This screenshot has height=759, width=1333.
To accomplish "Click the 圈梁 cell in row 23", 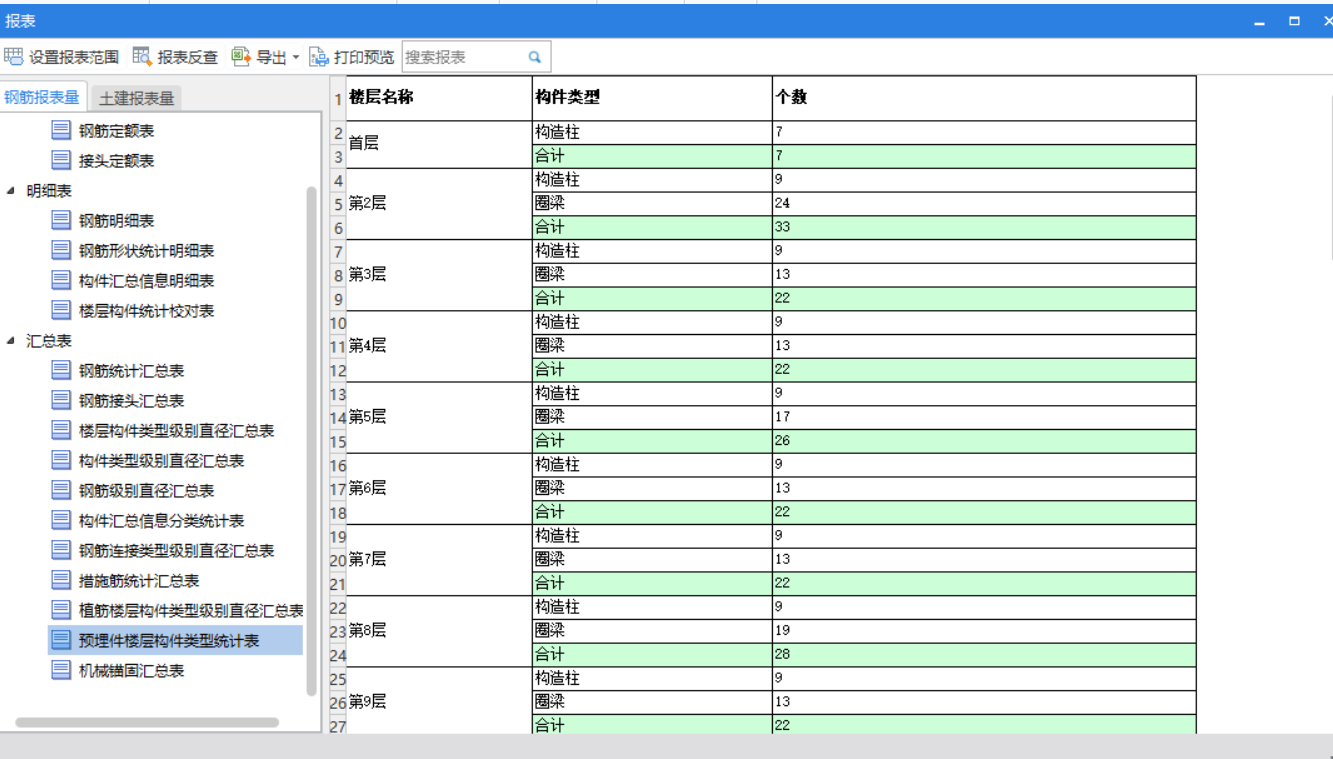I will click(x=652, y=631).
